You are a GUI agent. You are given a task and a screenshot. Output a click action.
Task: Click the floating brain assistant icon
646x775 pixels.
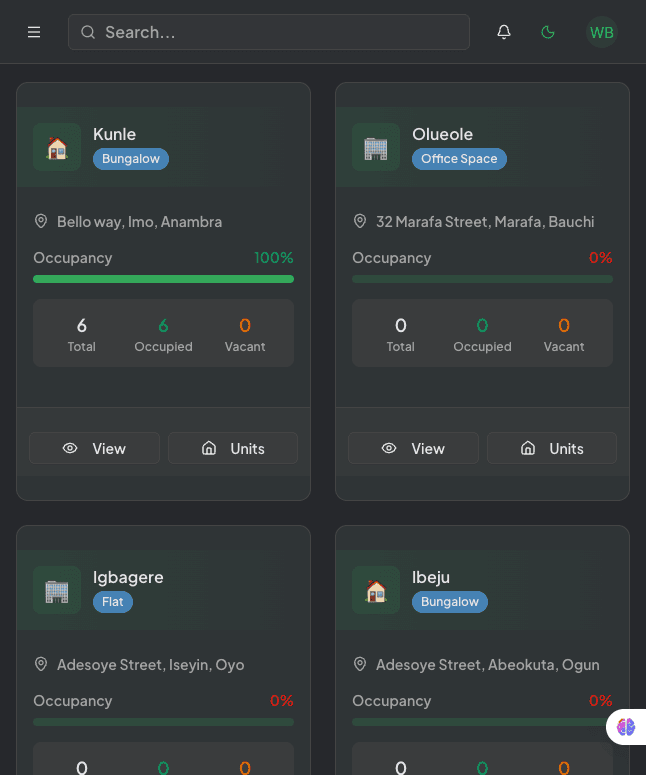click(x=626, y=727)
